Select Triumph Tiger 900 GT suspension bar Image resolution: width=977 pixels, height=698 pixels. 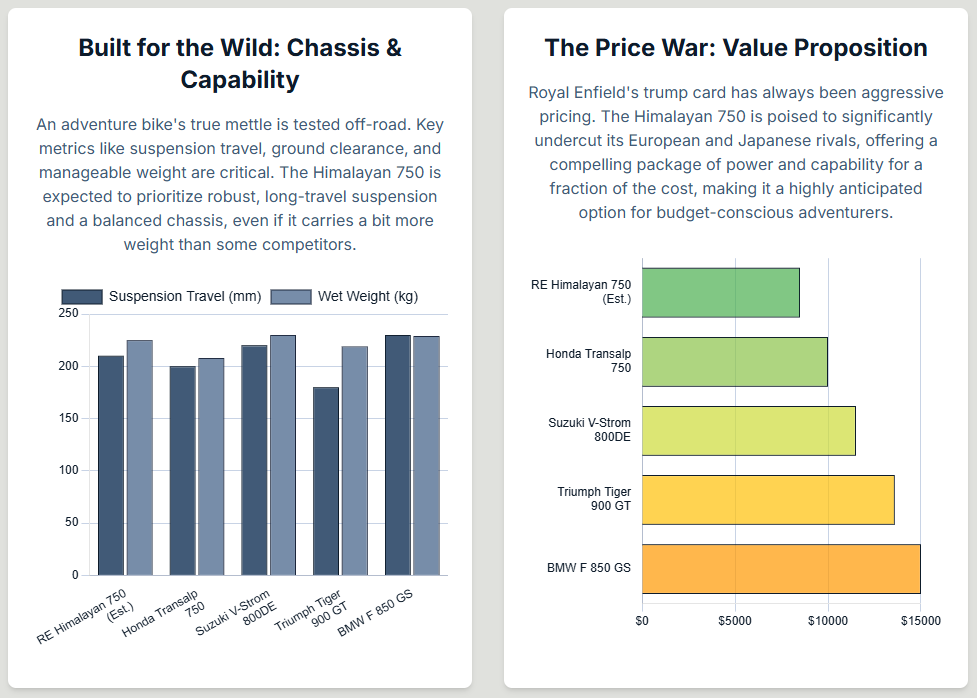pos(326,481)
